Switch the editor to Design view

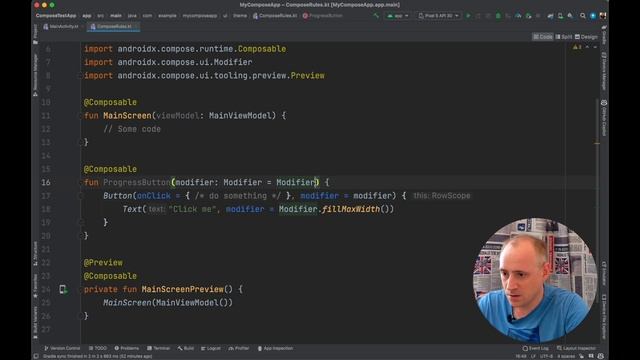pos(586,37)
